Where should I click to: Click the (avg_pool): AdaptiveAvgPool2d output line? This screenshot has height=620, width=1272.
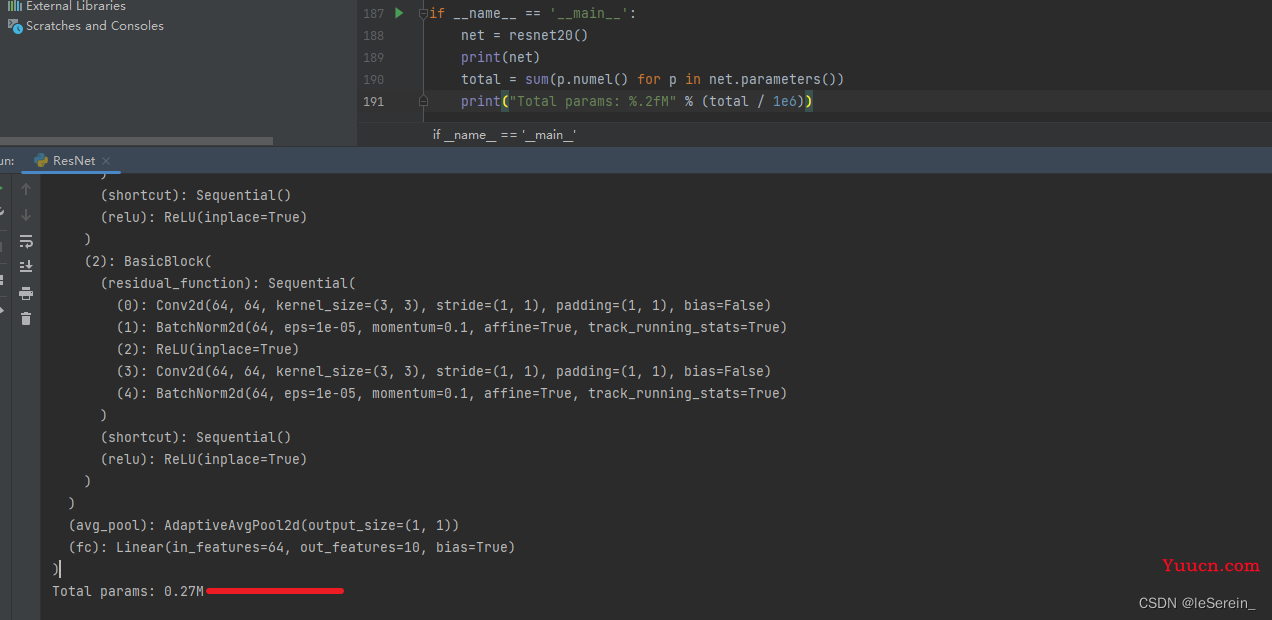pyautogui.click(x=264, y=525)
